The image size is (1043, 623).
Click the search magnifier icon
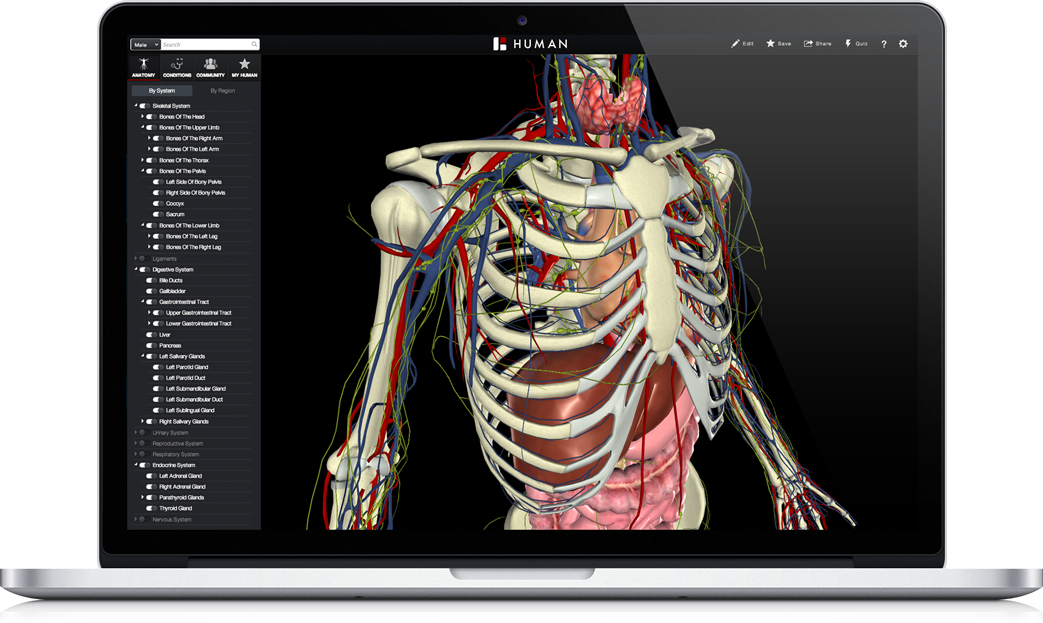[254, 45]
